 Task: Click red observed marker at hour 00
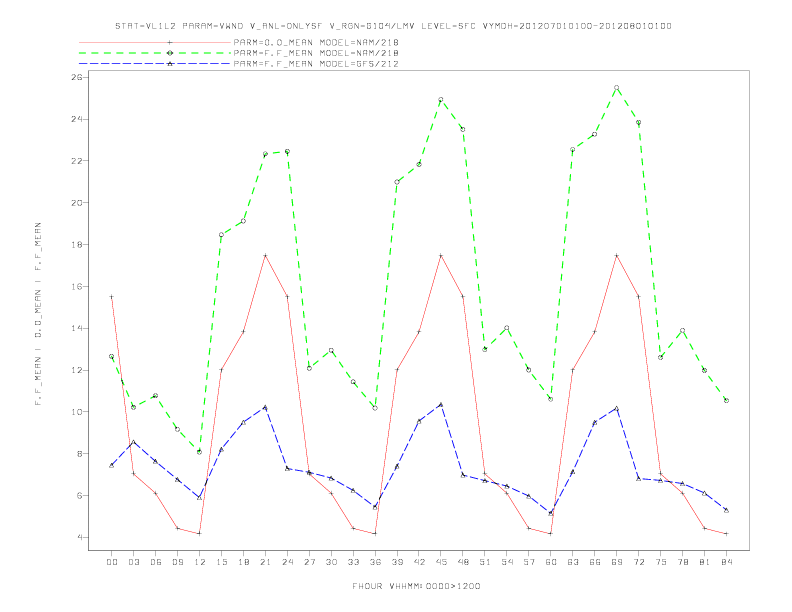click(x=112, y=297)
